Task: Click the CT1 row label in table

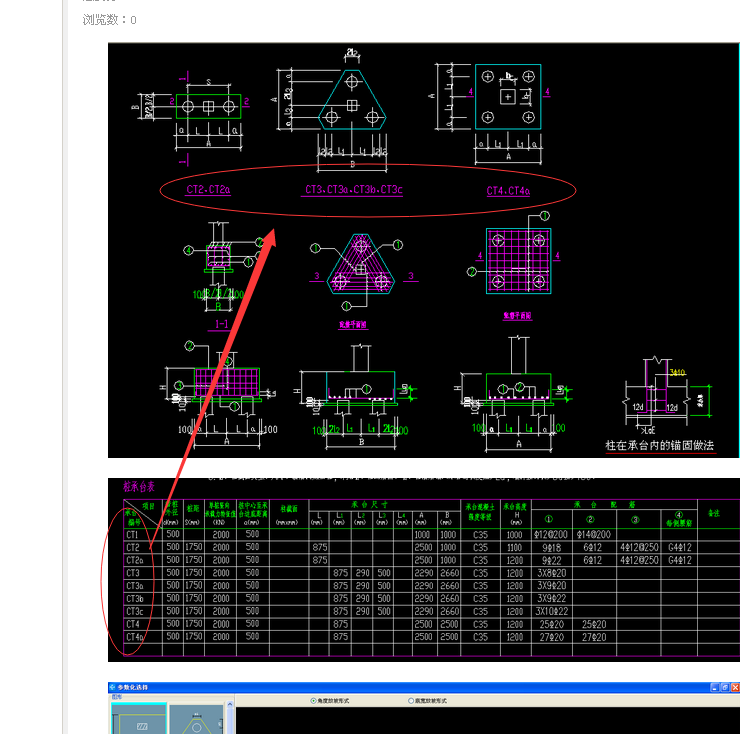Action: coord(132,535)
